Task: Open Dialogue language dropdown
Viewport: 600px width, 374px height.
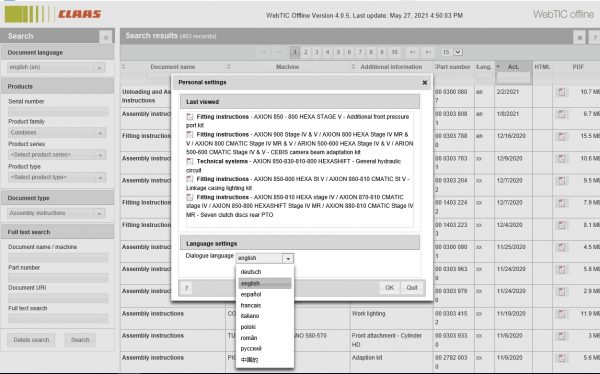Action: coord(288,258)
